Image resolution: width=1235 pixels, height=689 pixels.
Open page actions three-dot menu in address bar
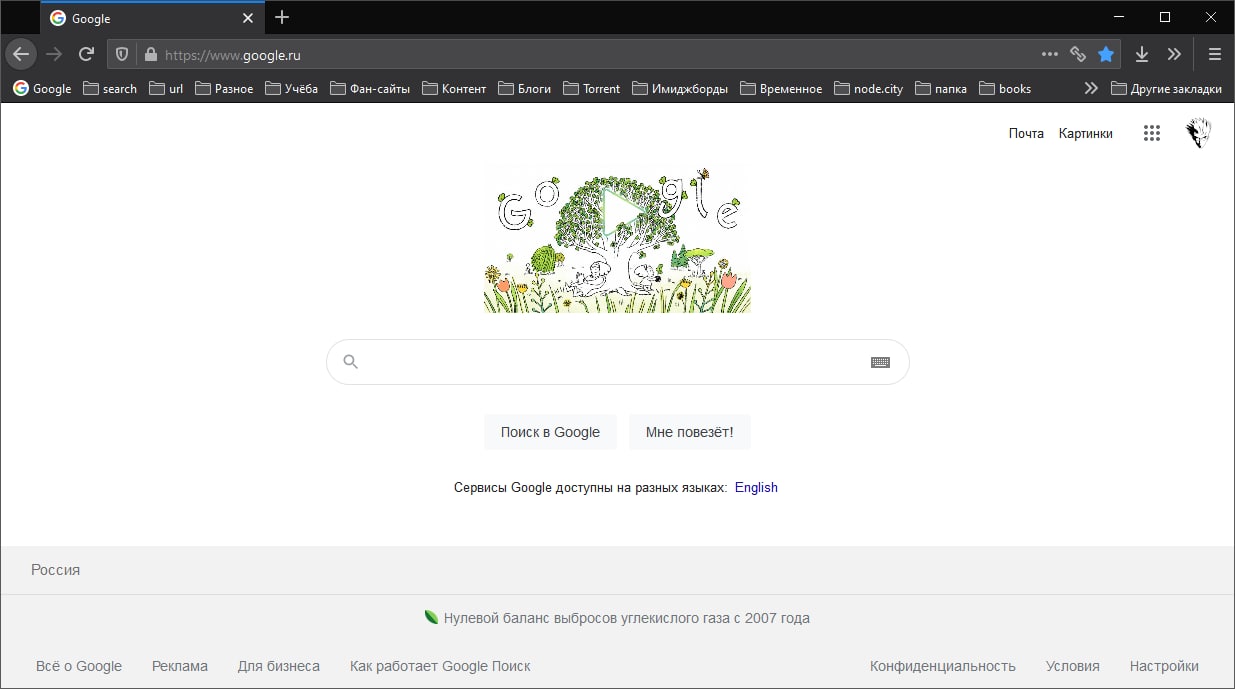[x=1049, y=54]
